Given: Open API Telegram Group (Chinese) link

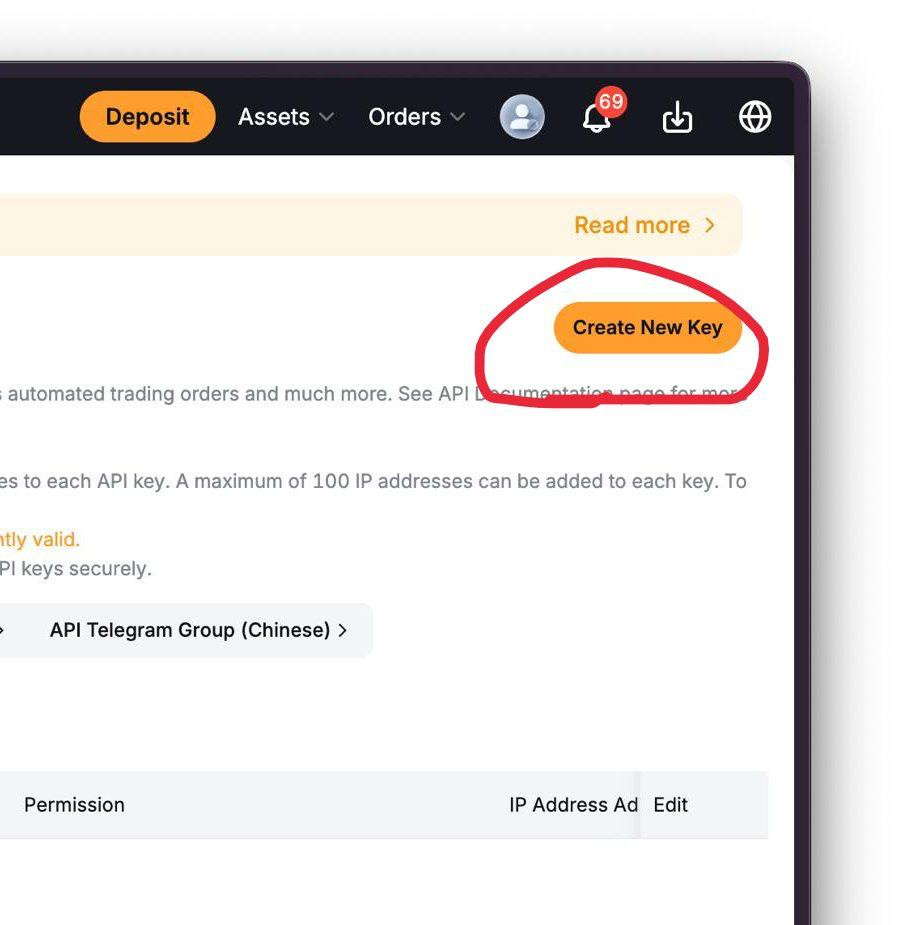Looking at the screenshot, I should 190,630.
